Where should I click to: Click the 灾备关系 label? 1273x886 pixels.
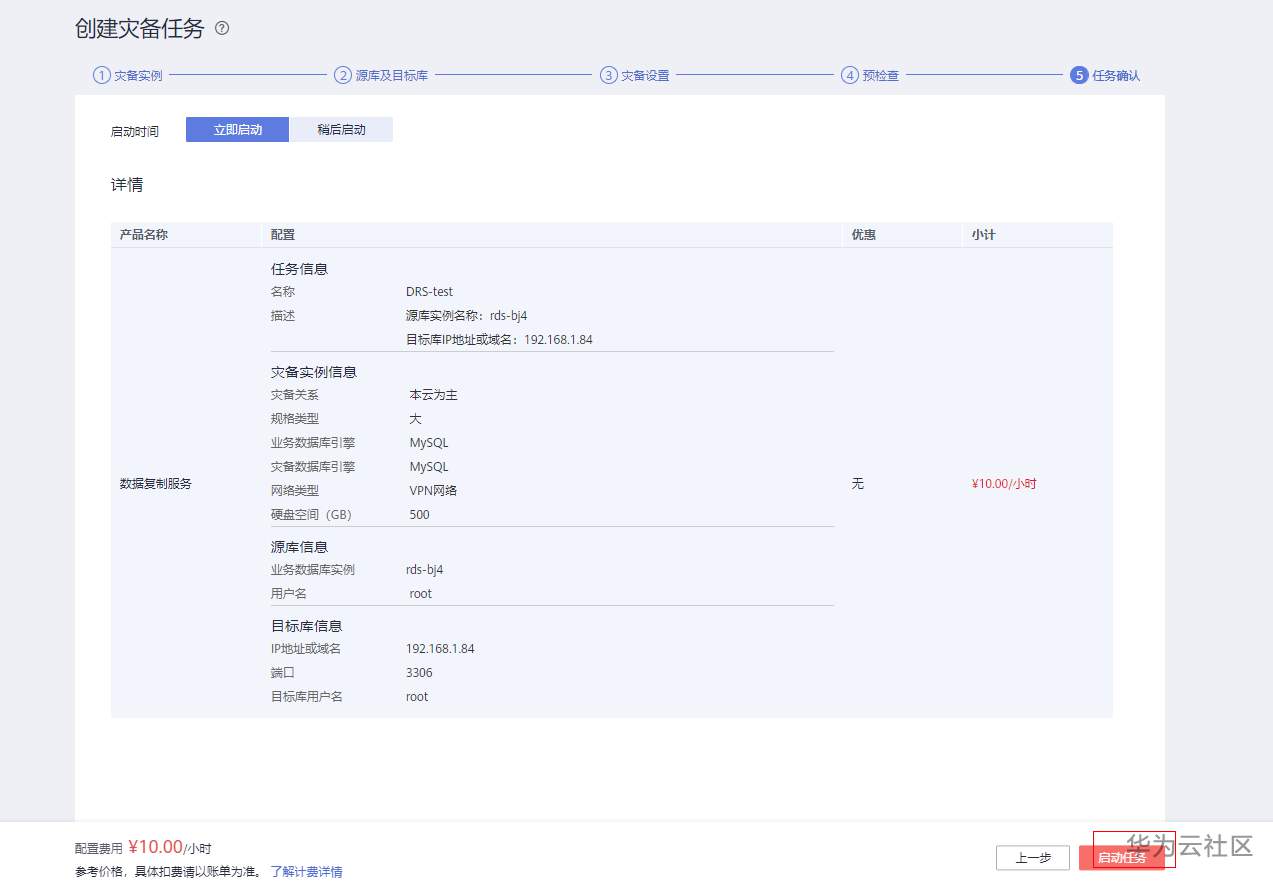point(295,395)
